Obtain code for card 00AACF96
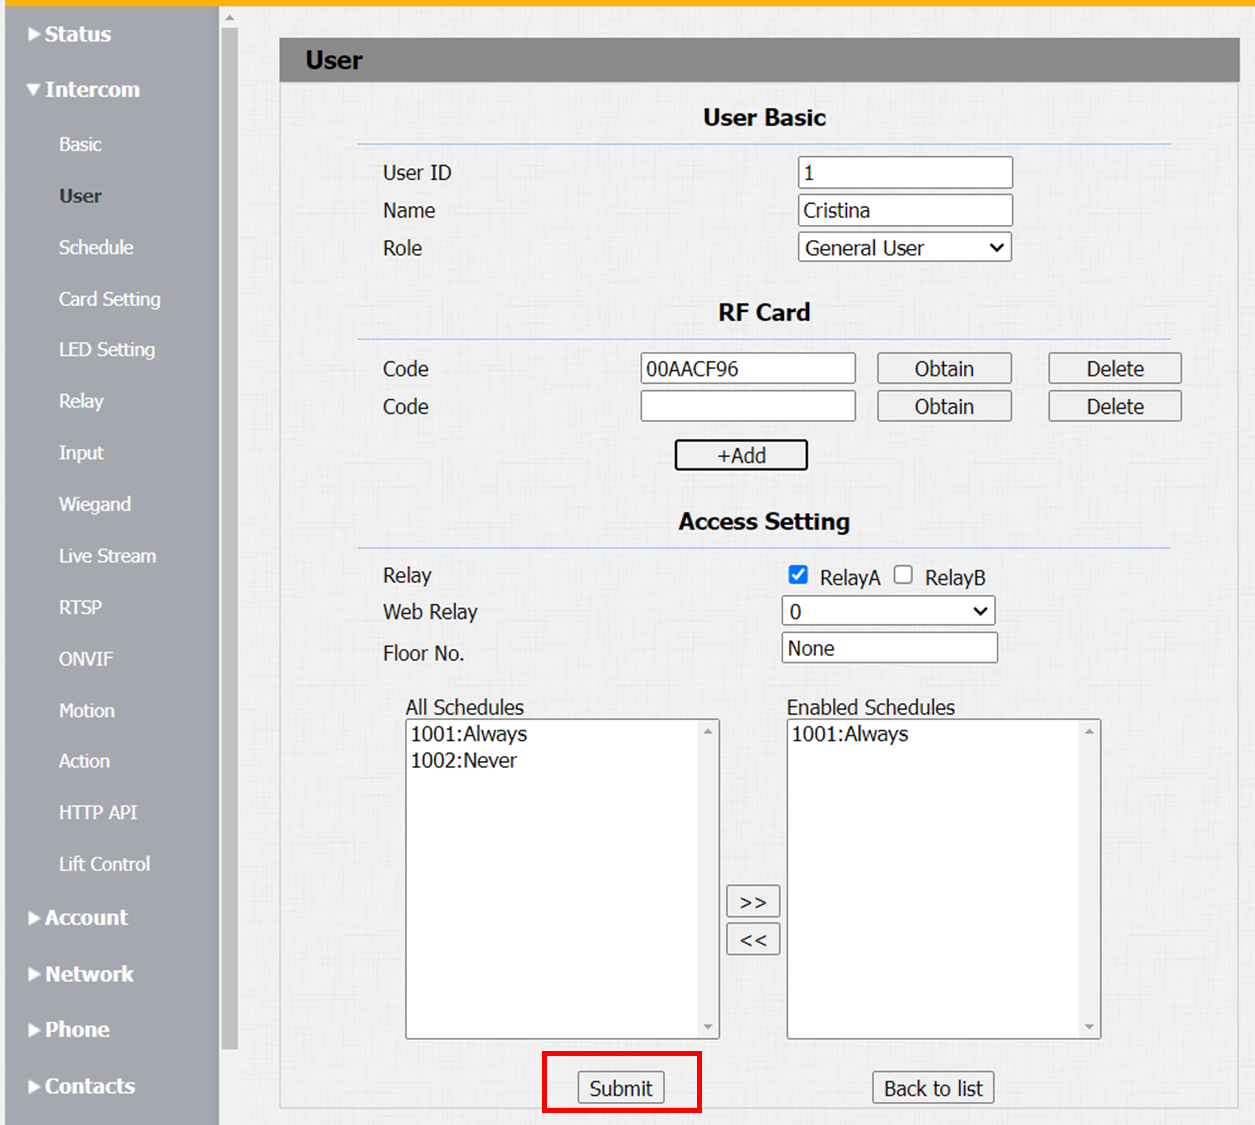Screen dimensions: 1255x1125 click(944, 368)
